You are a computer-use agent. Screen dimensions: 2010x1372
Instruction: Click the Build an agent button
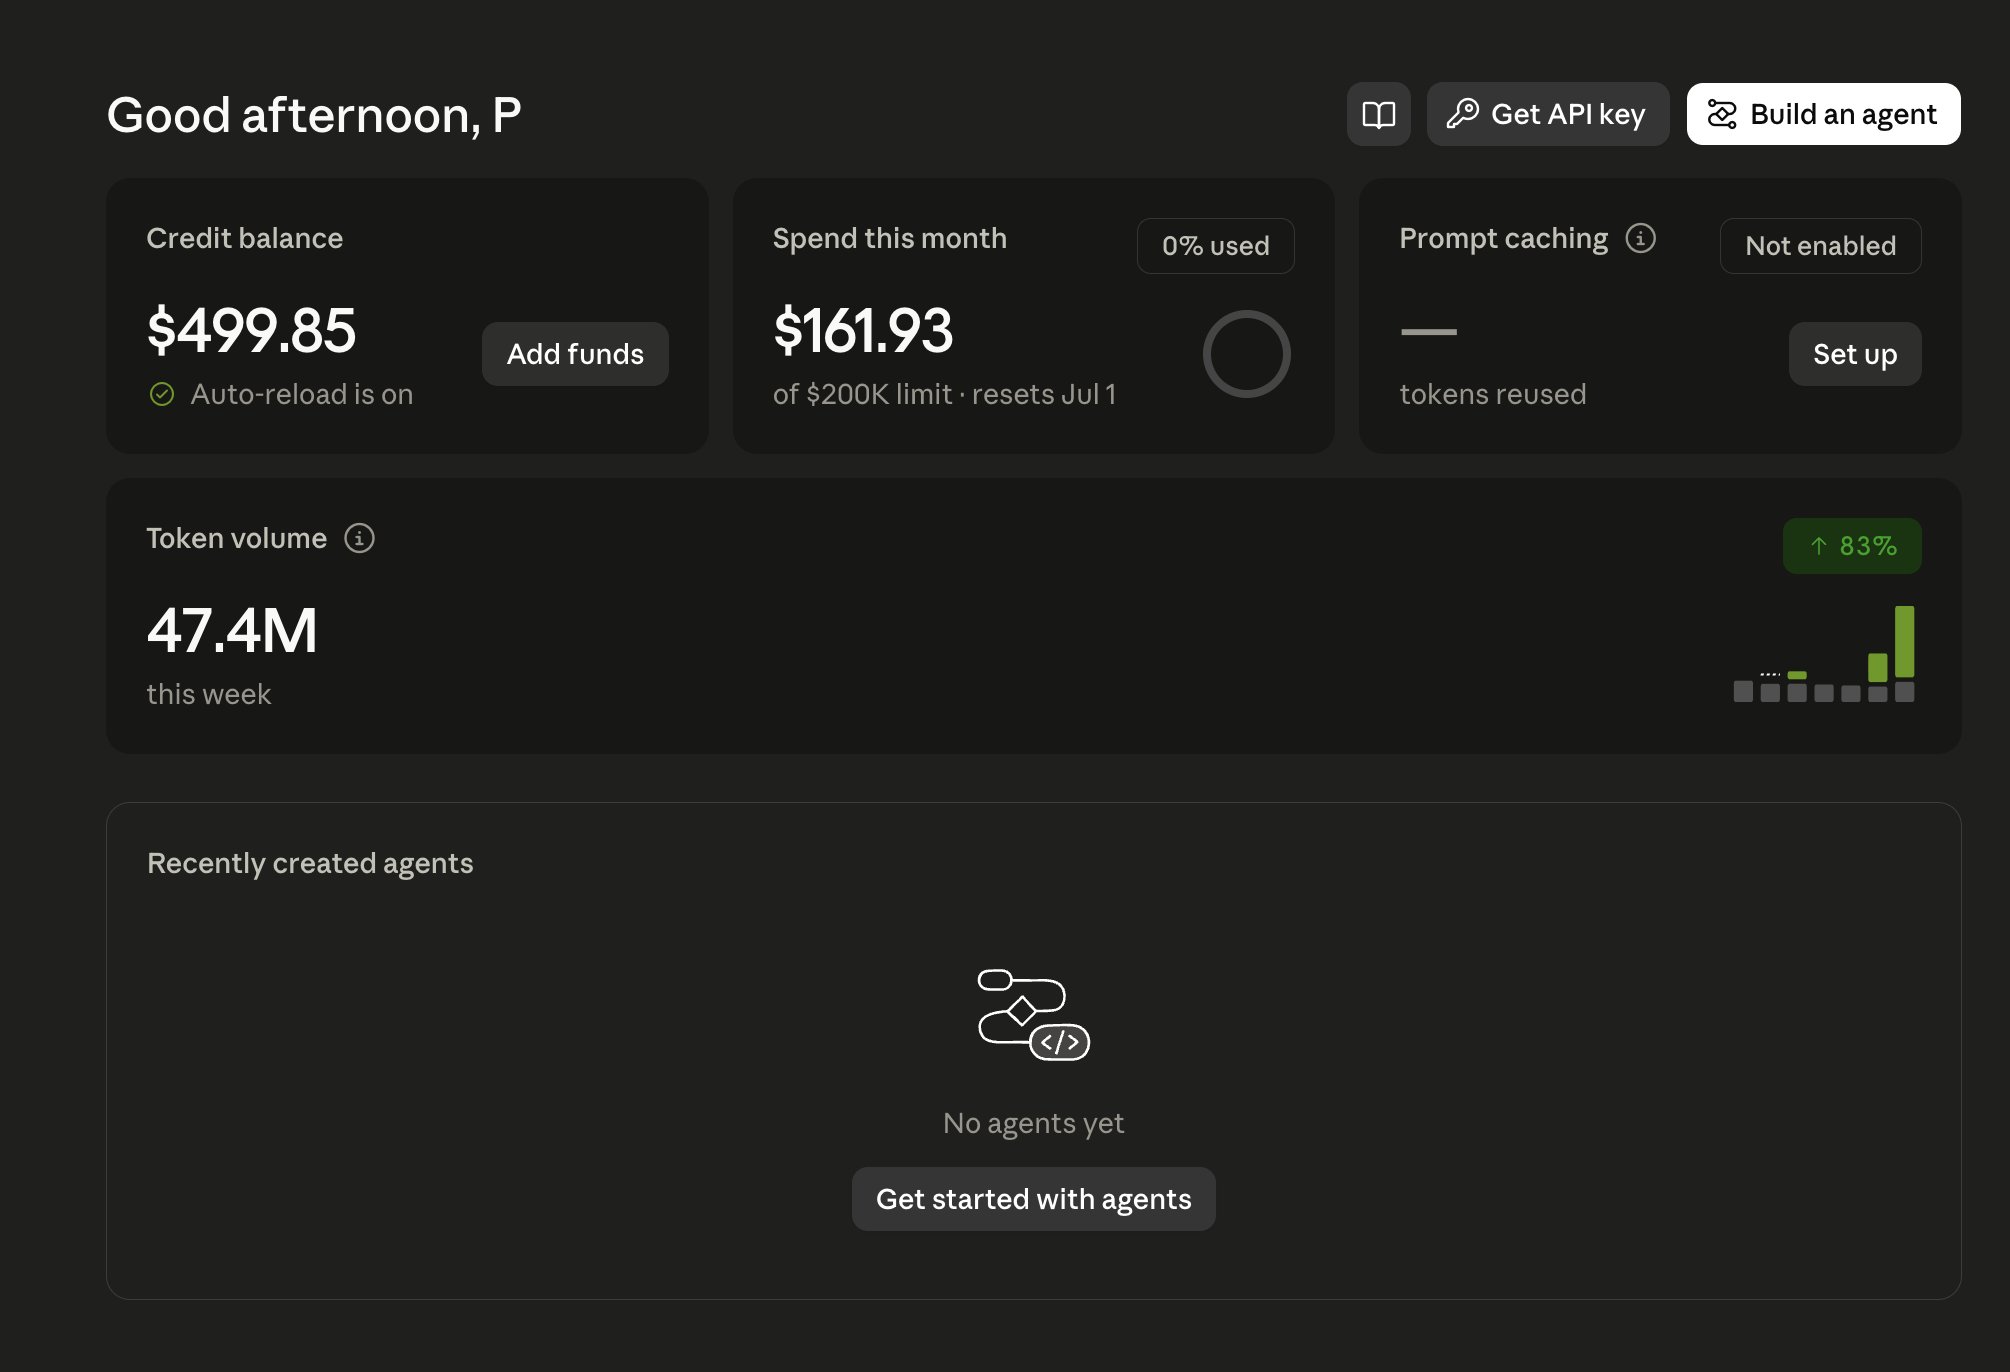[1823, 114]
